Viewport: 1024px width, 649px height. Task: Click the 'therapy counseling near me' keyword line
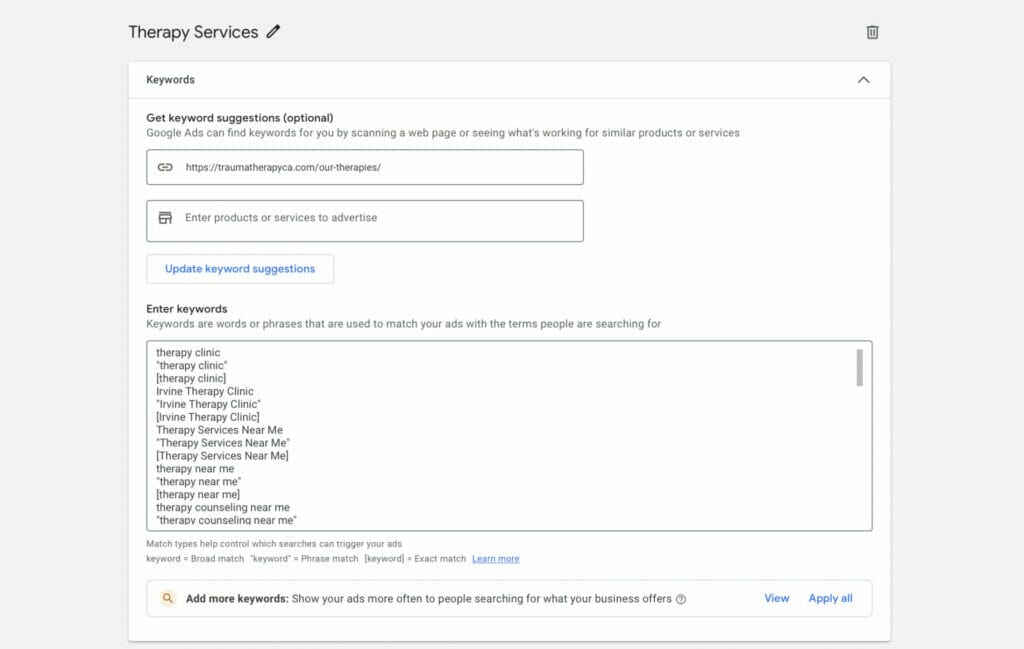(222, 507)
